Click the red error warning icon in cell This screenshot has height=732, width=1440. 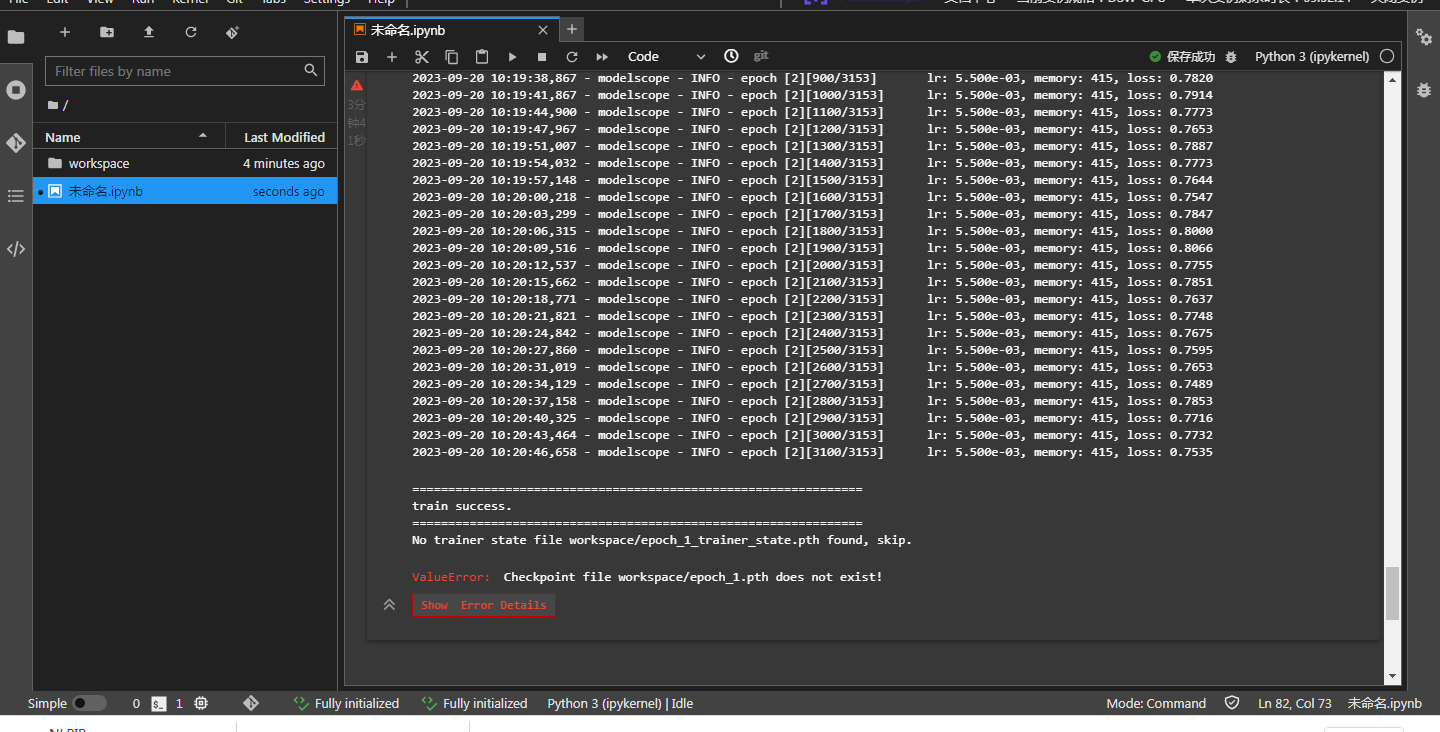tap(357, 85)
